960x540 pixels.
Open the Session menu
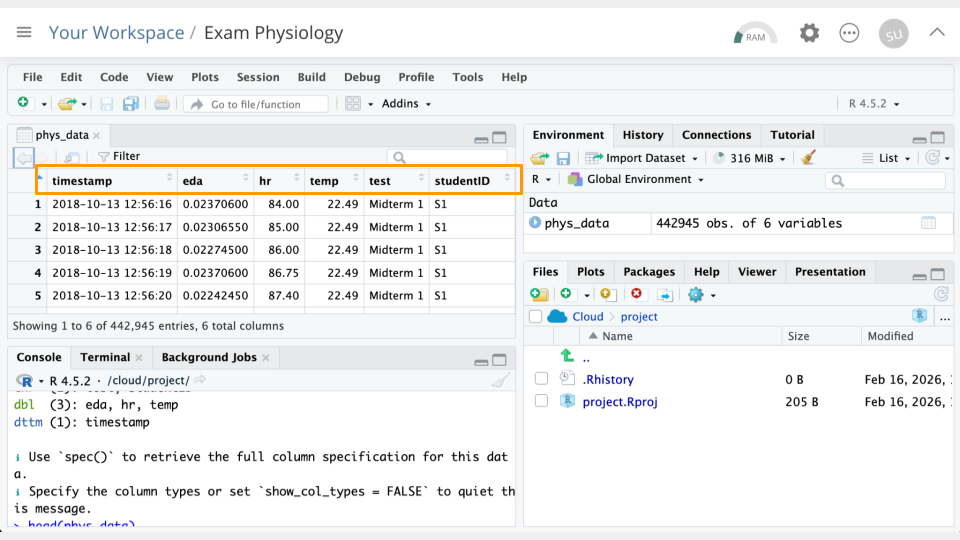[x=258, y=77]
